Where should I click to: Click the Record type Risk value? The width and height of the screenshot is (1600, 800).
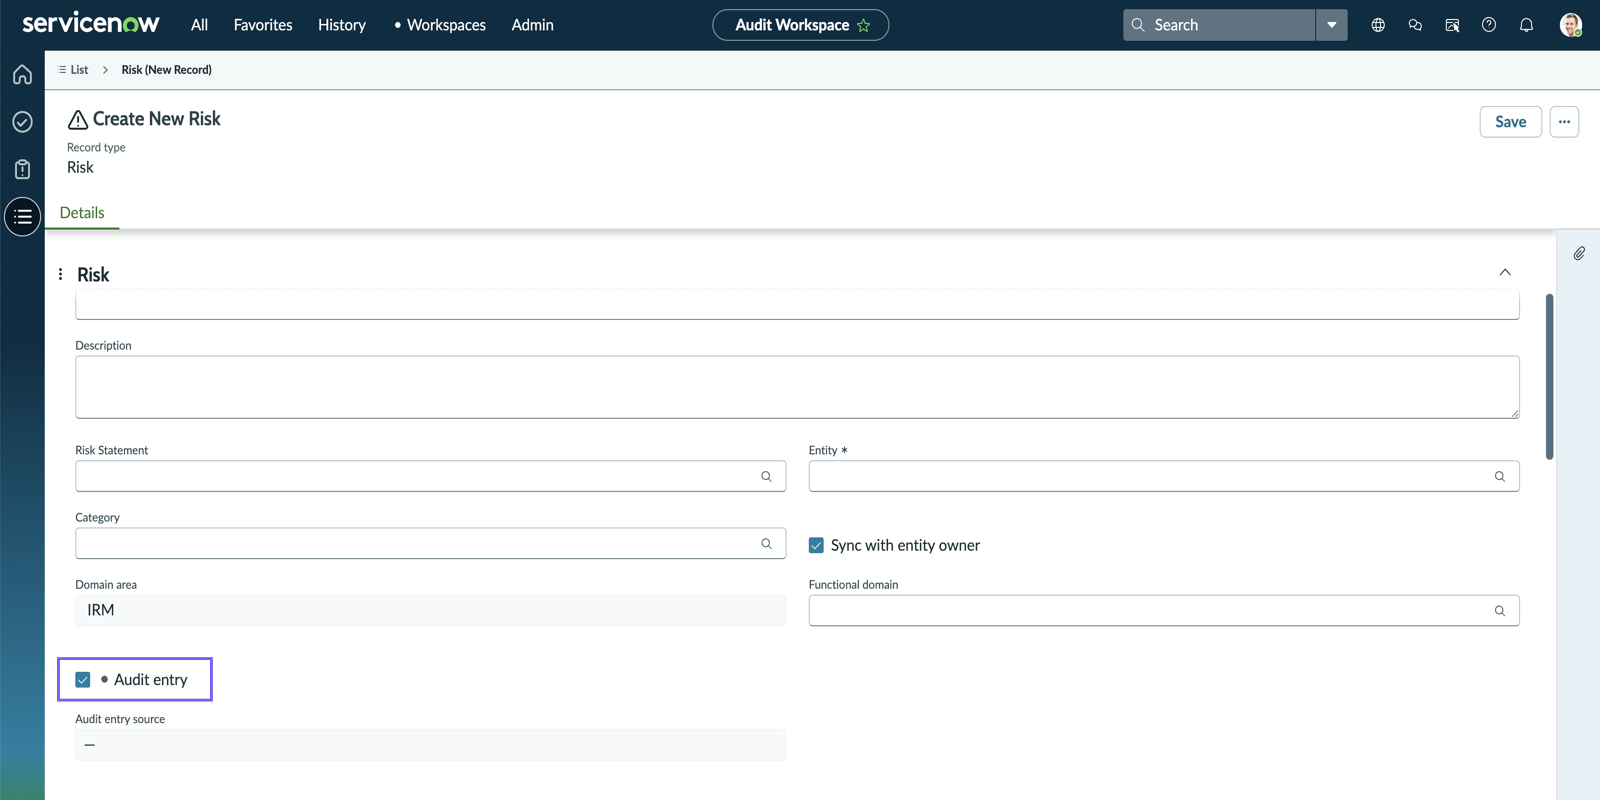pyautogui.click(x=80, y=167)
